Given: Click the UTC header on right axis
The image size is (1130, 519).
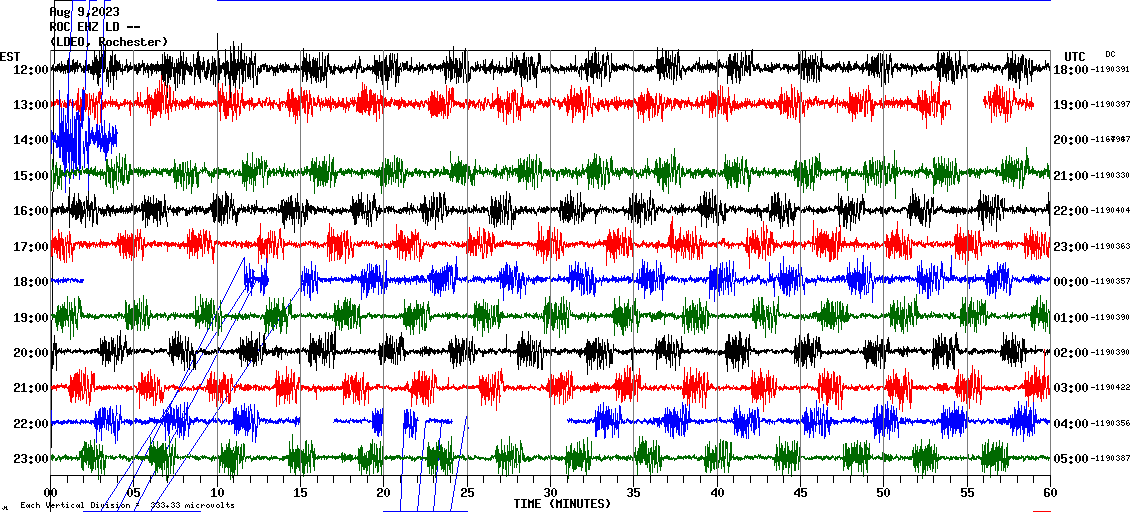Looking at the screenshot, I should point(1074,56).
